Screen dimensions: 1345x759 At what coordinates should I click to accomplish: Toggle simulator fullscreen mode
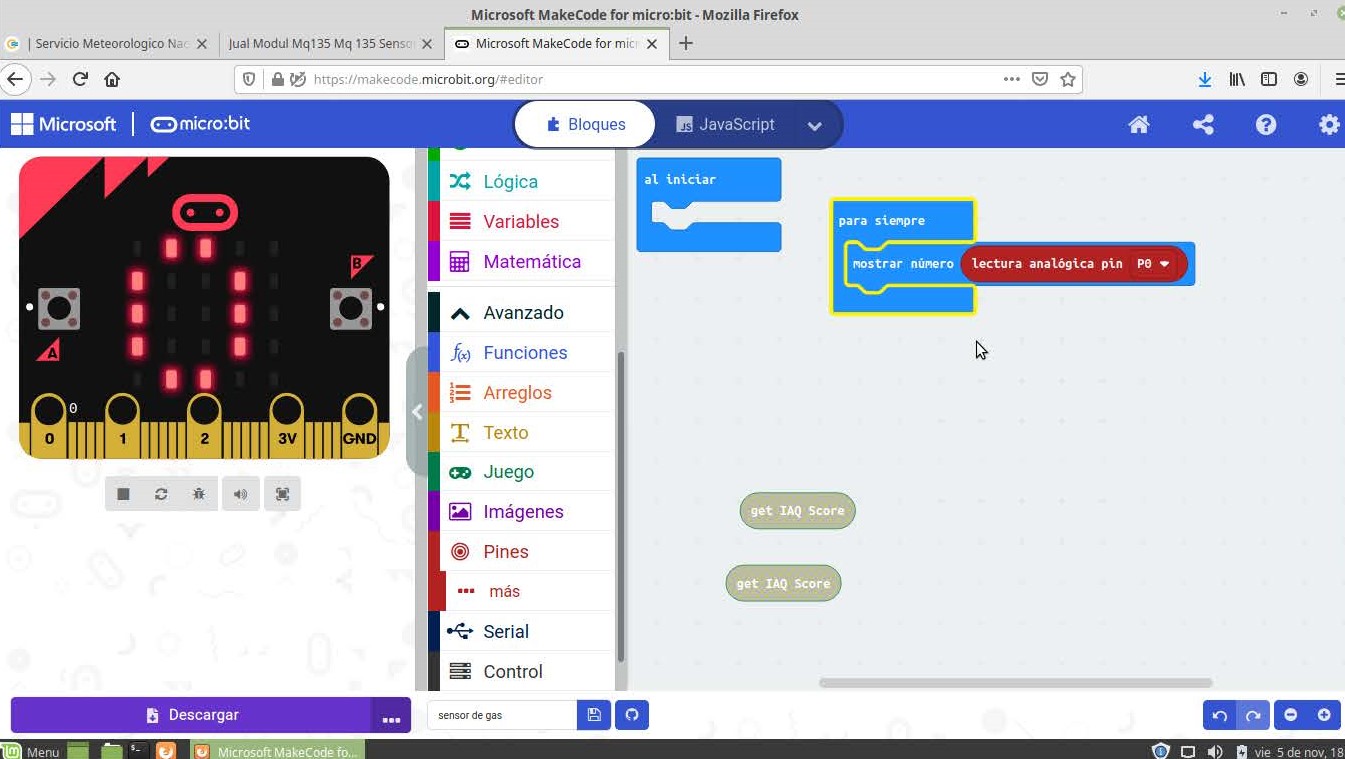[282, 494]
